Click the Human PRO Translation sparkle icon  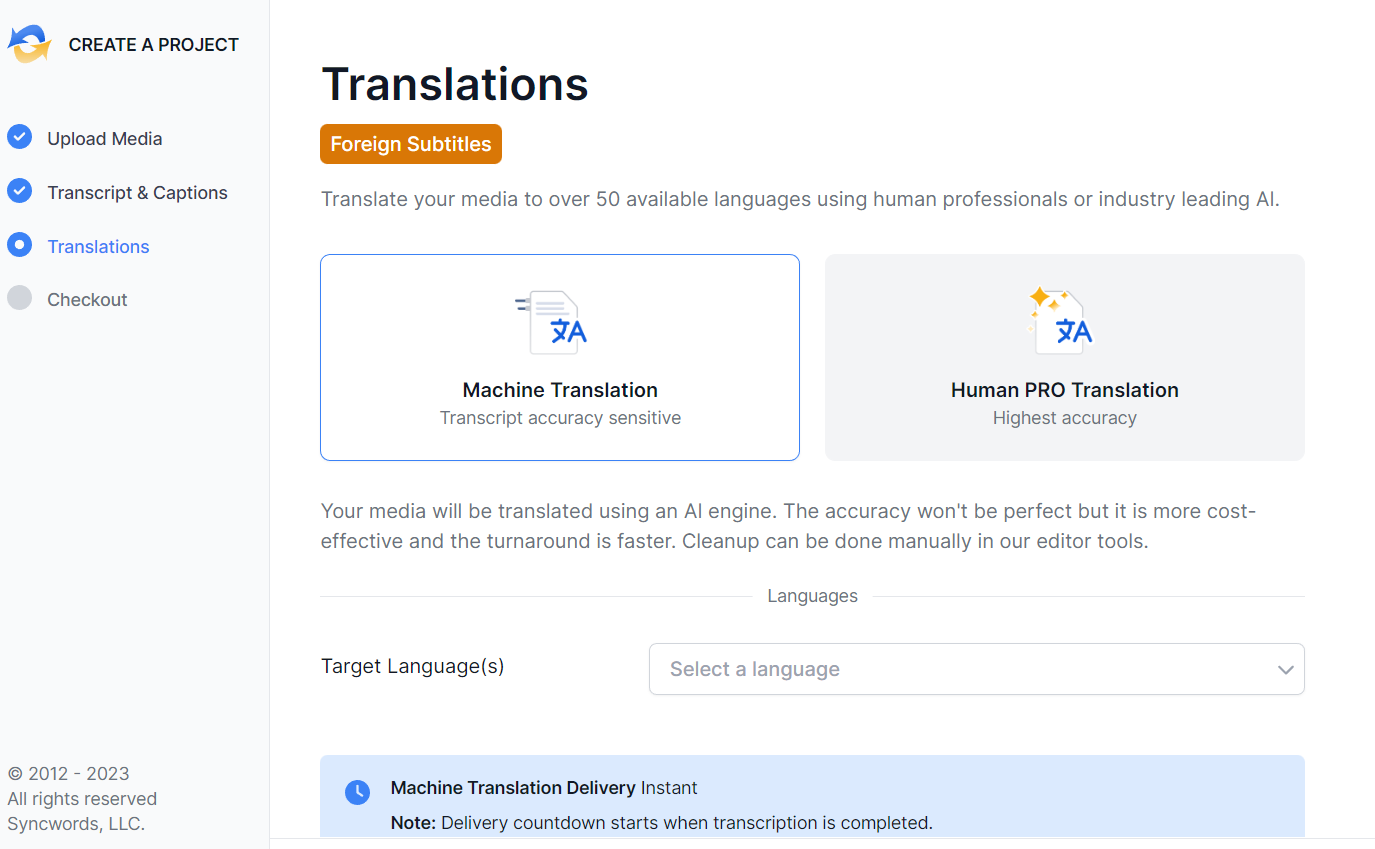pyautogui.click(x=1061, y=321)
